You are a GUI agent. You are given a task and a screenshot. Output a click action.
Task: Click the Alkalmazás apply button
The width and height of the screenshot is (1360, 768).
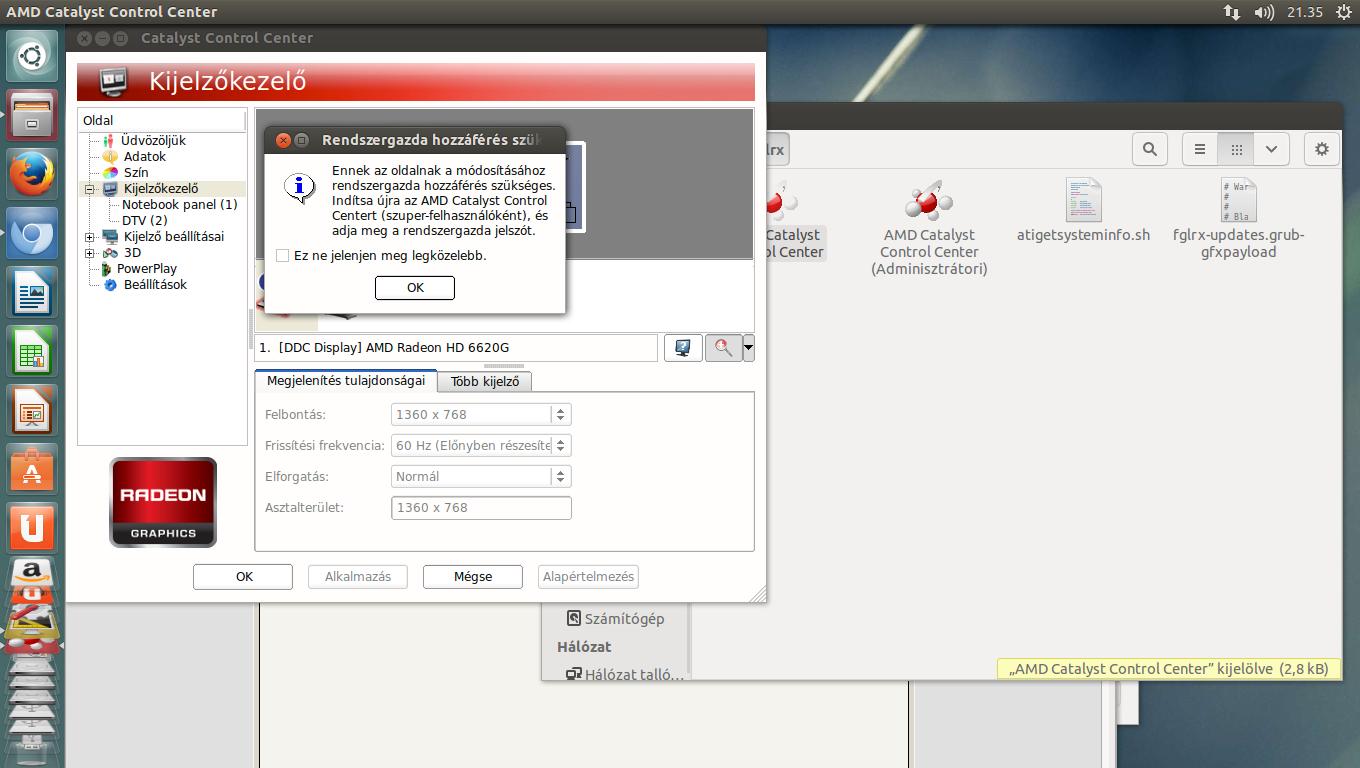[x=358, y=577]
